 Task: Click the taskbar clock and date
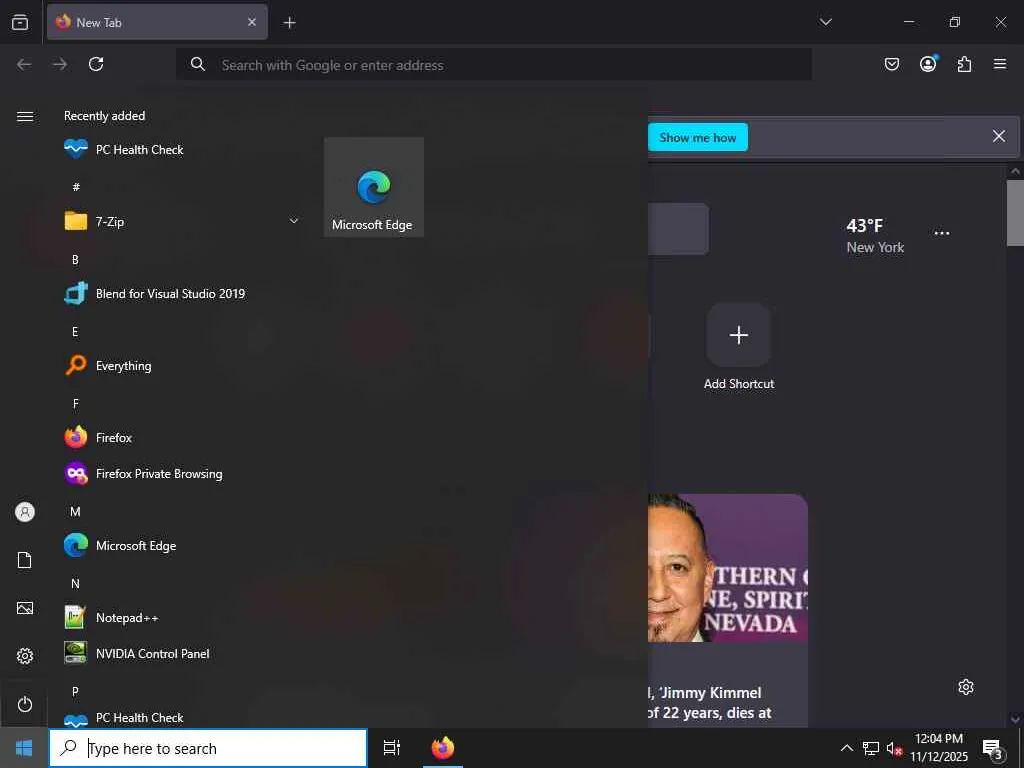pyautogui.click(x=939, y=748)
